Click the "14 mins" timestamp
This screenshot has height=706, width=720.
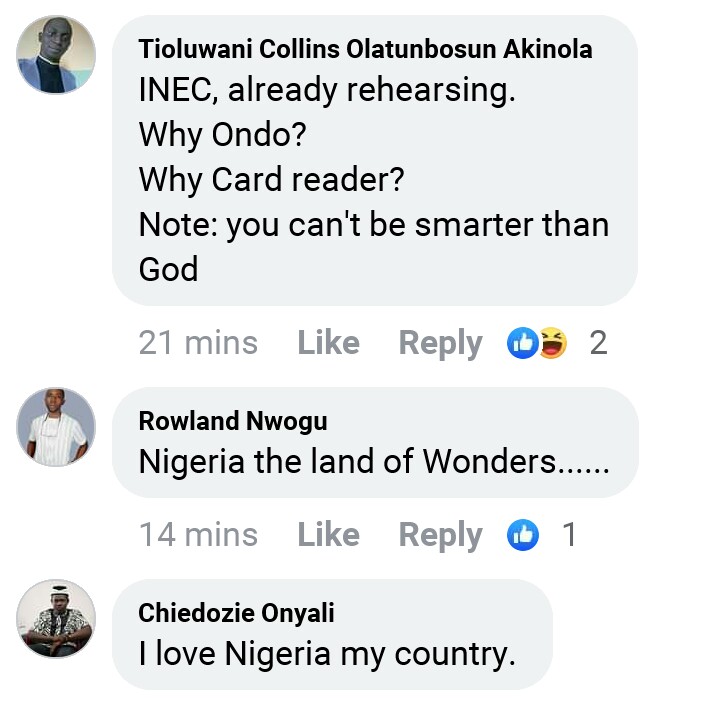click(198, 535)
